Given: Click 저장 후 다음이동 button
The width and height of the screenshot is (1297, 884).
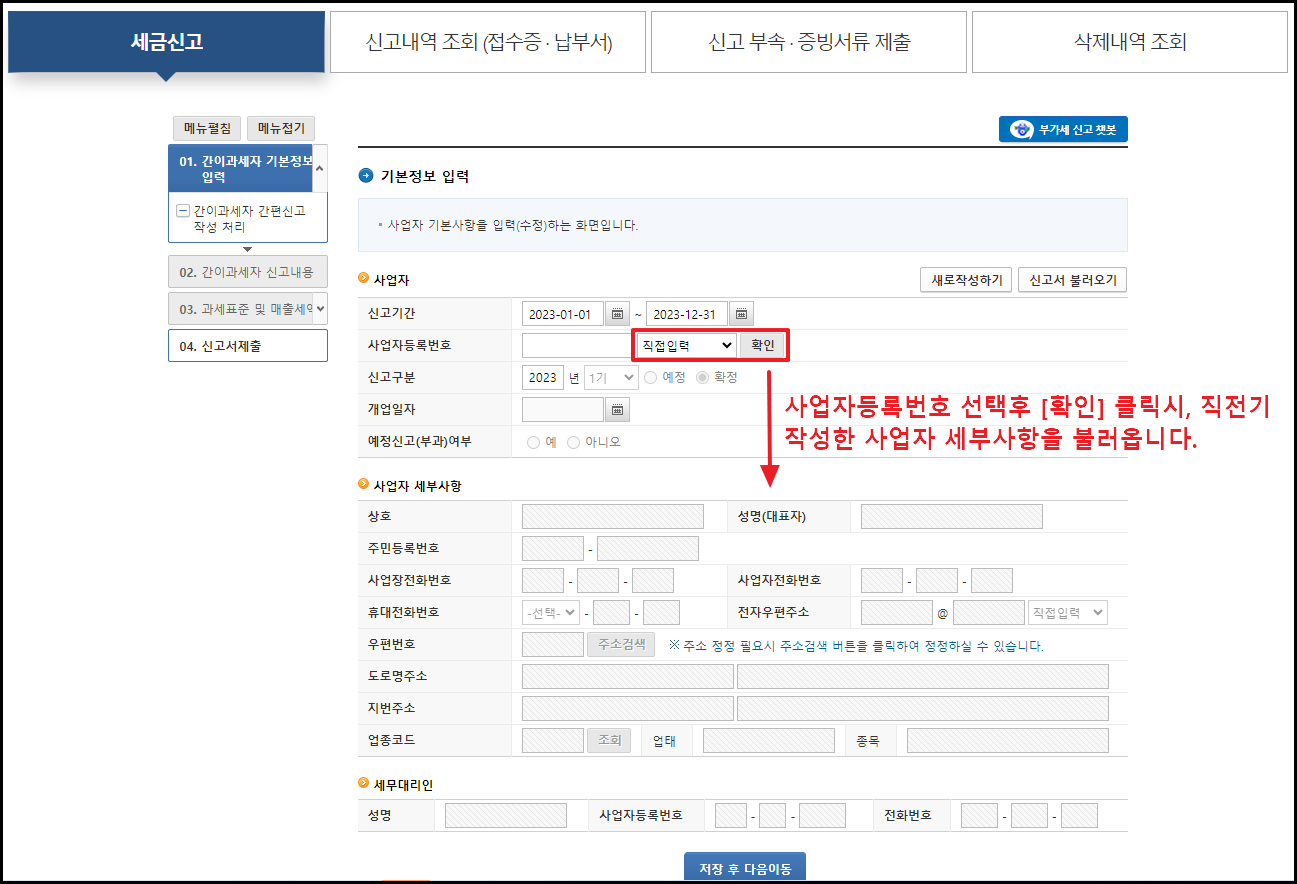Looking at the screenshot, I should (745, 868).
